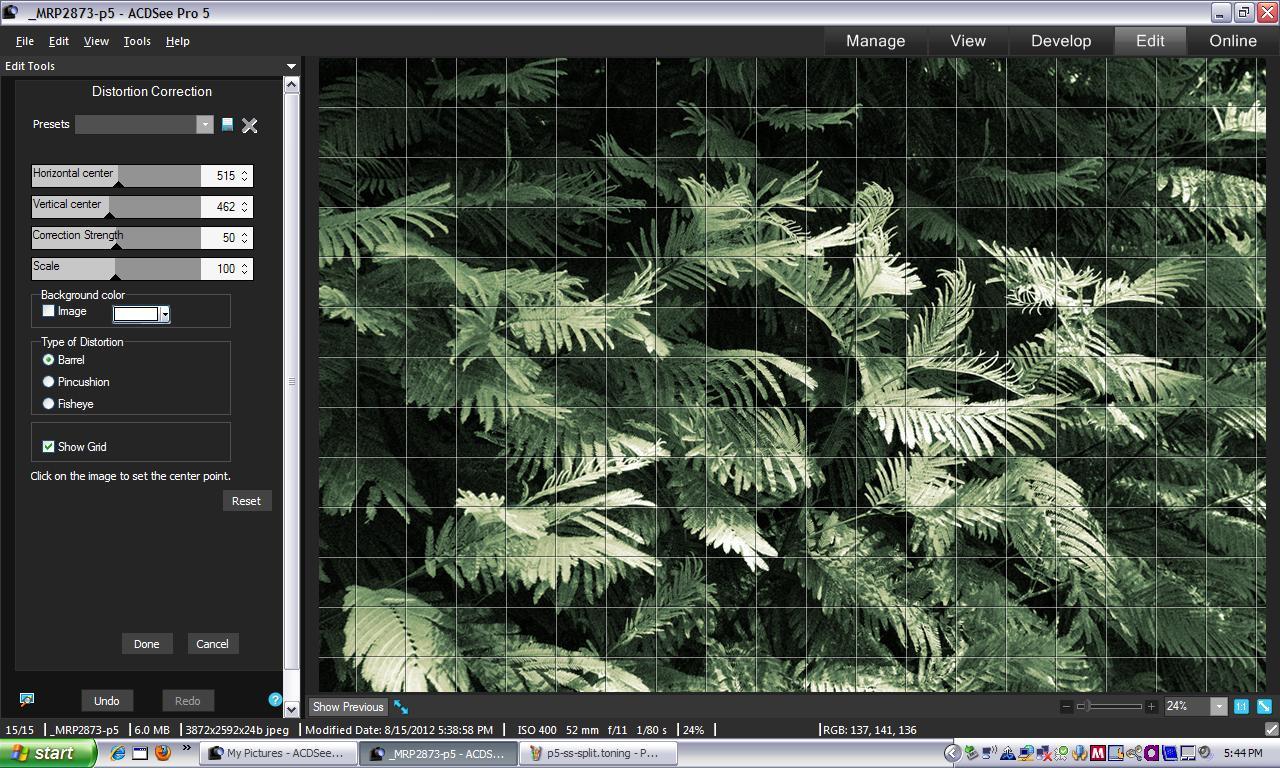1280x768 pixels.
Task: Uncheck the Show Grid checkbox
Action: click(x=48, y=447)
